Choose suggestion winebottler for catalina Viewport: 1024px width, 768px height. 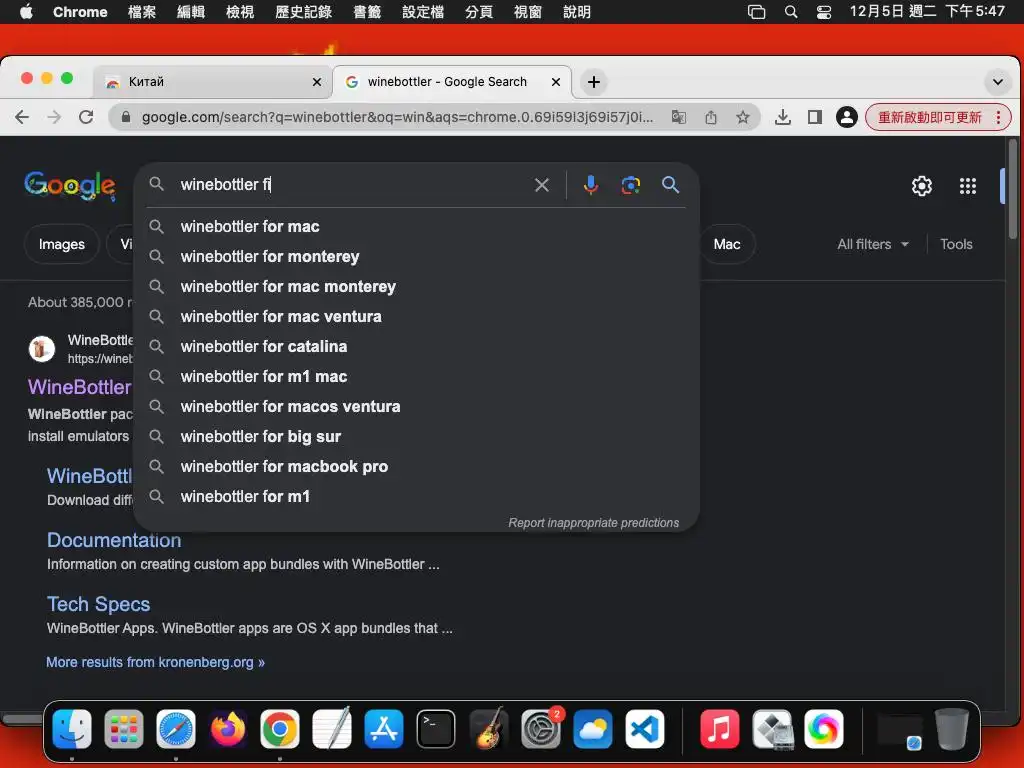coord(416,347)
